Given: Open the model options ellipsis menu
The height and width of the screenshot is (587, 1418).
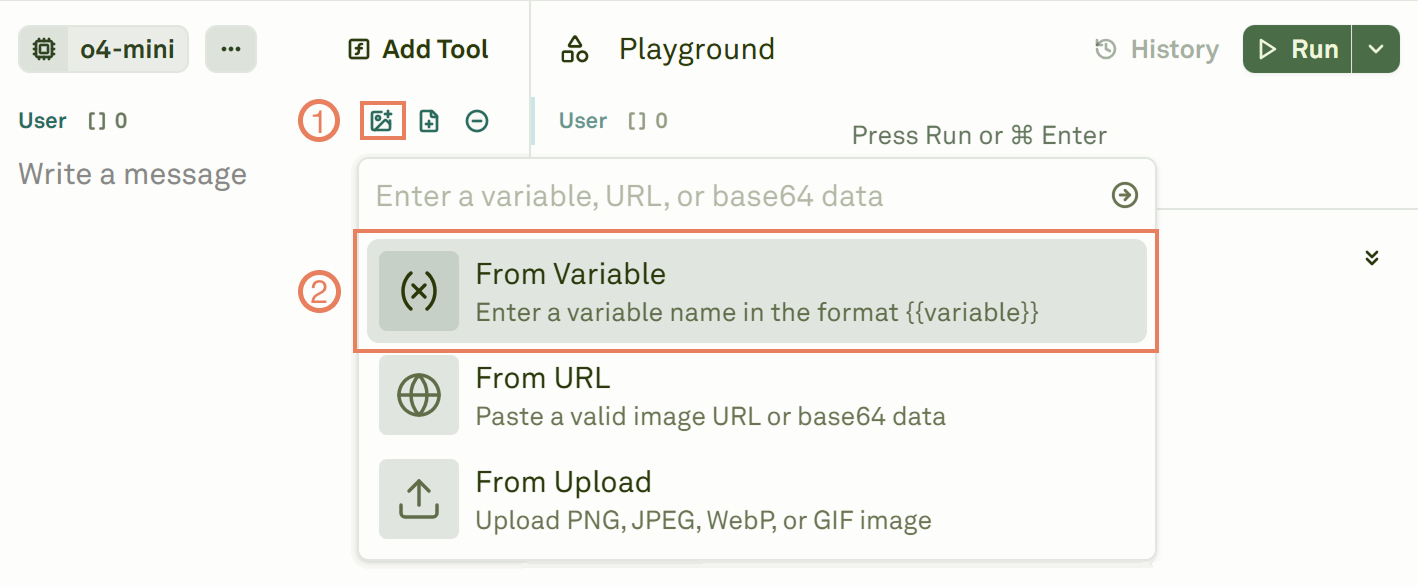Looking at the screenshot, I should [231, 48].
